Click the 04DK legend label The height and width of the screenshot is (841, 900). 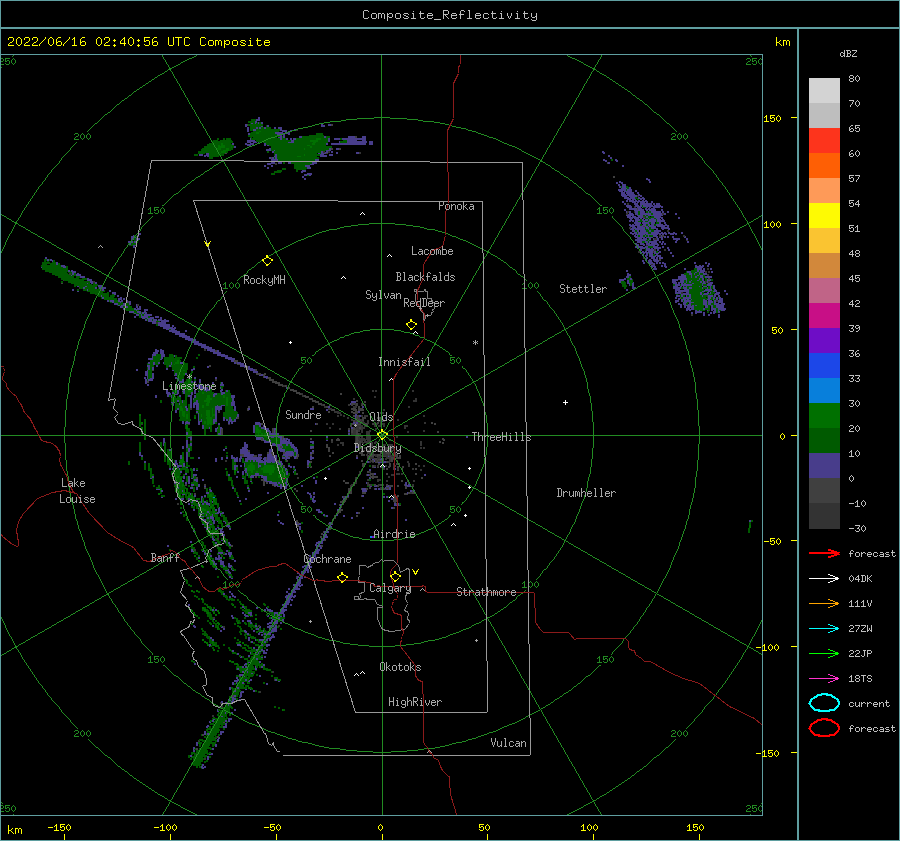[x=860, y=579]
